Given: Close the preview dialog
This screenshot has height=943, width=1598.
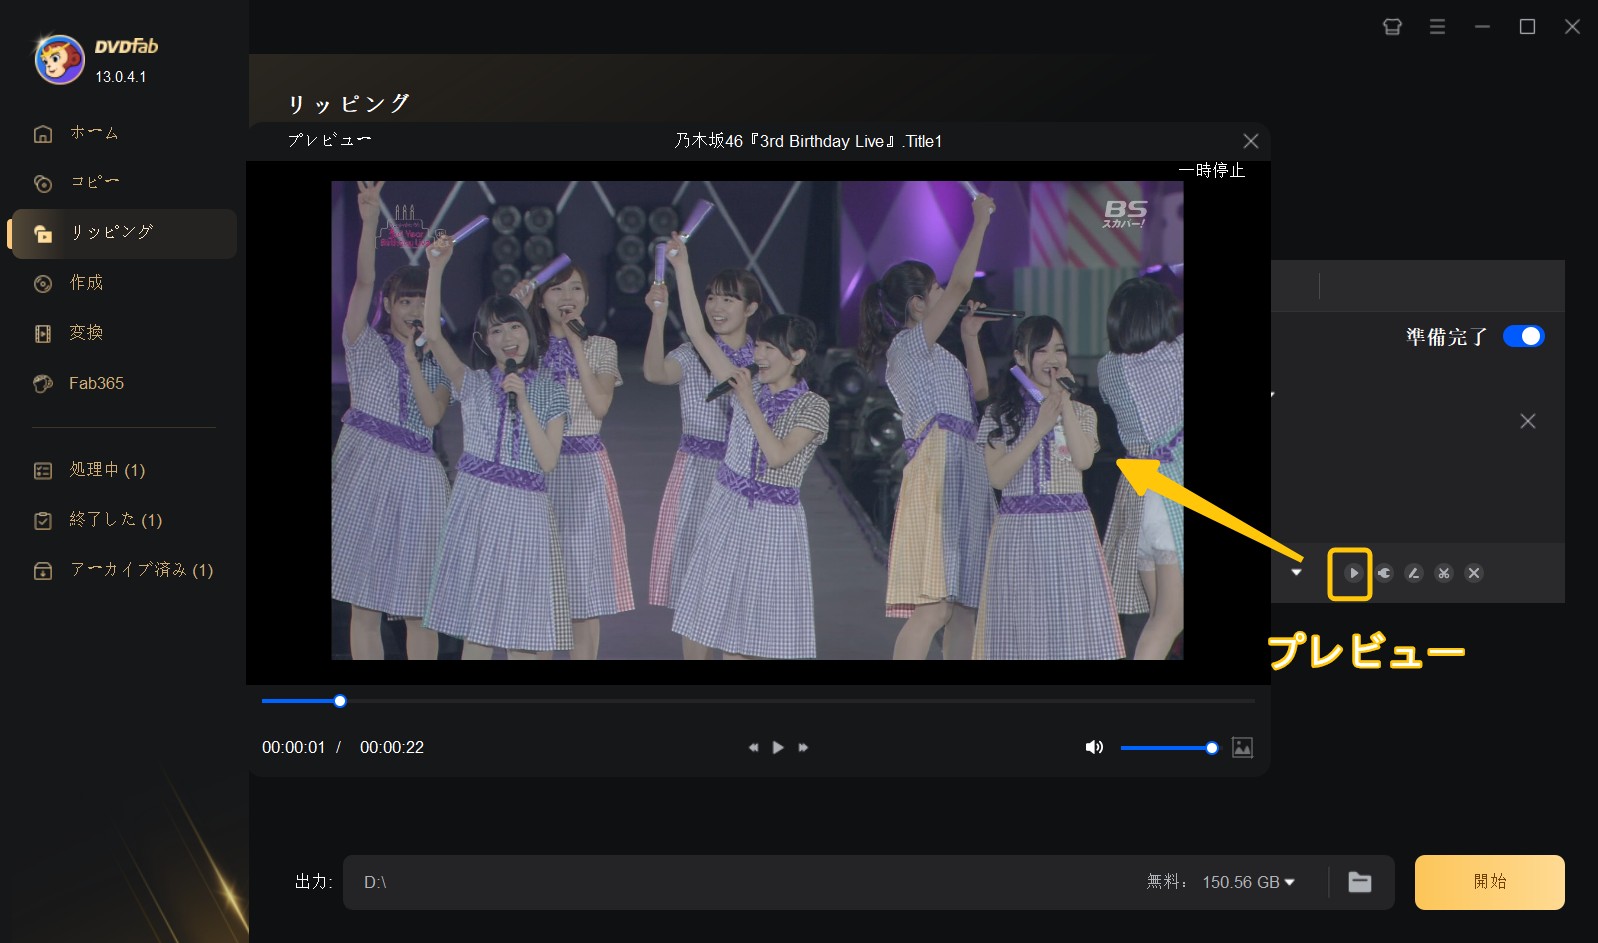Looking at the screenshot, I should [1250, 141].
